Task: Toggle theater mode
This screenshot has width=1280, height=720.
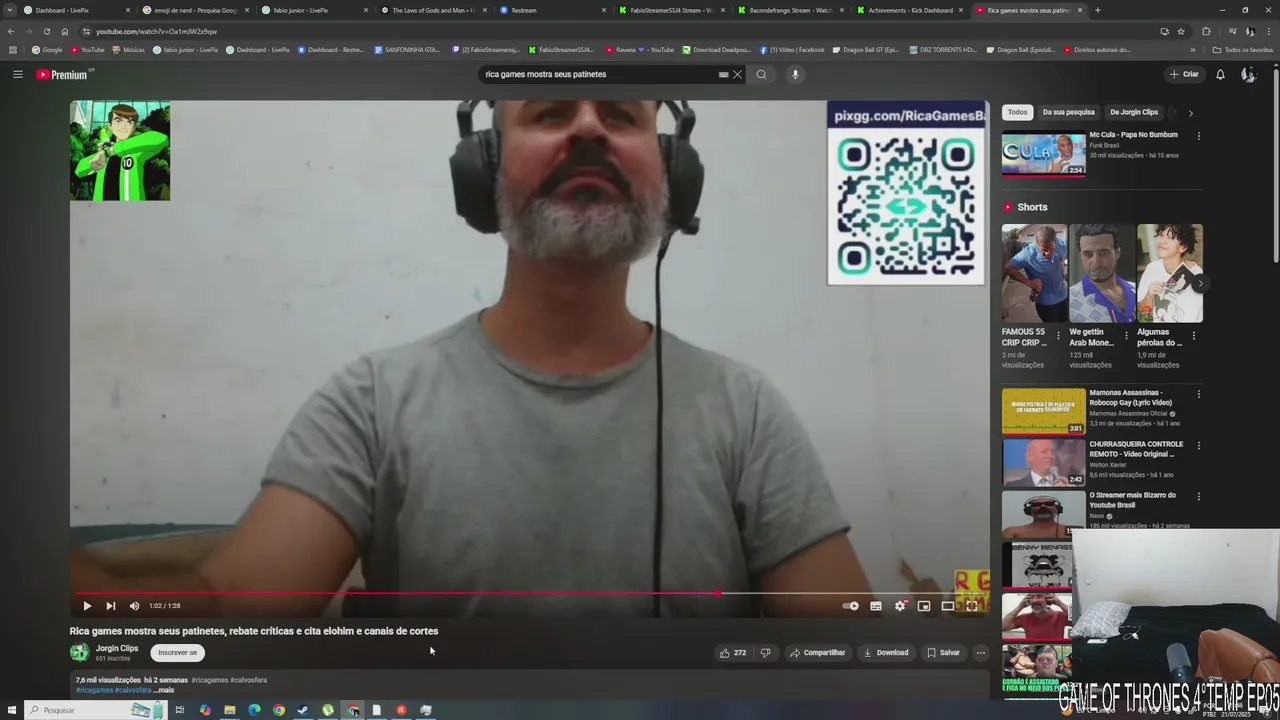Action: (x=948, y=605)
